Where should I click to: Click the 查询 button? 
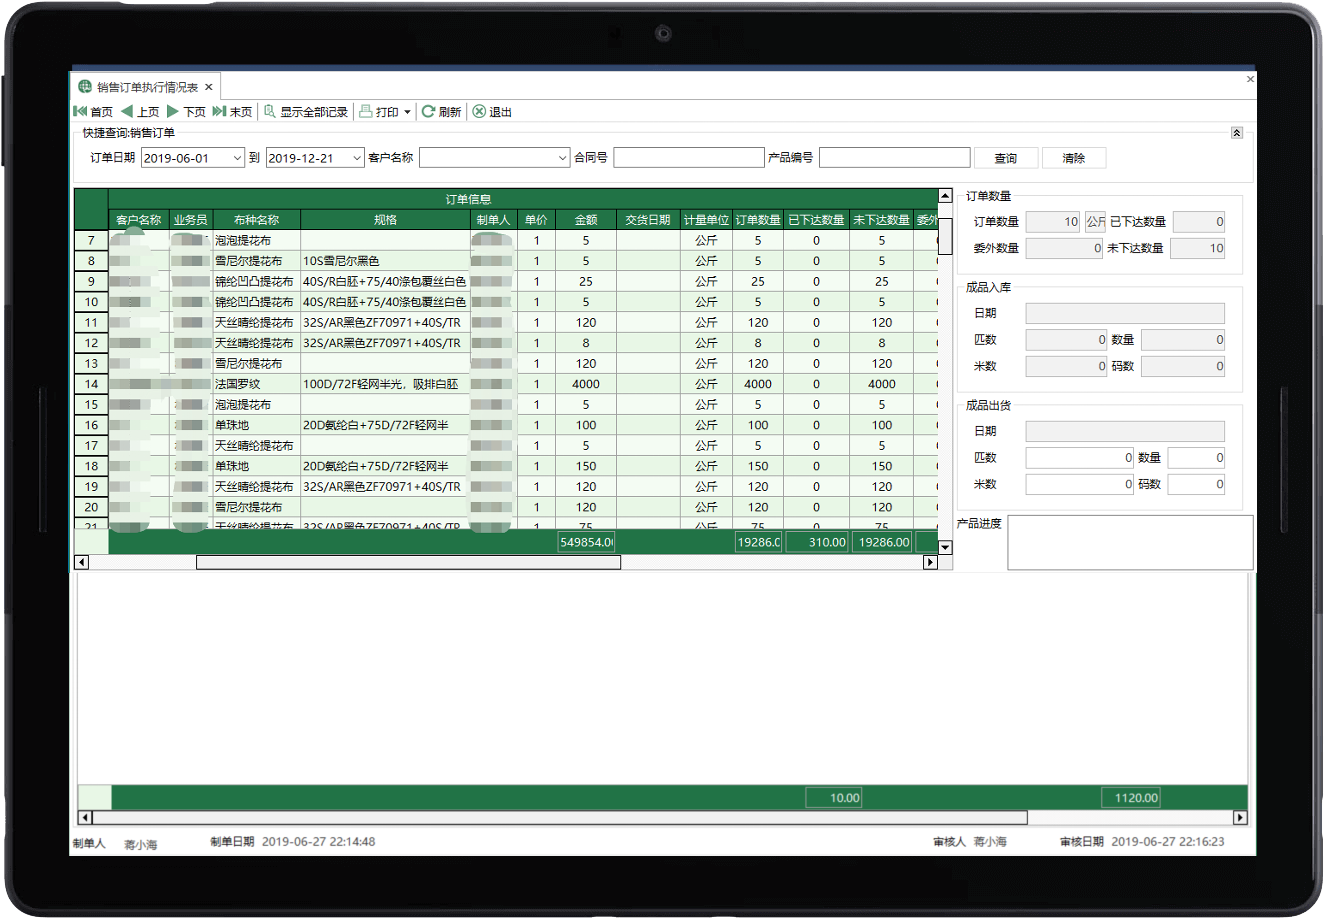[1005, 158]
